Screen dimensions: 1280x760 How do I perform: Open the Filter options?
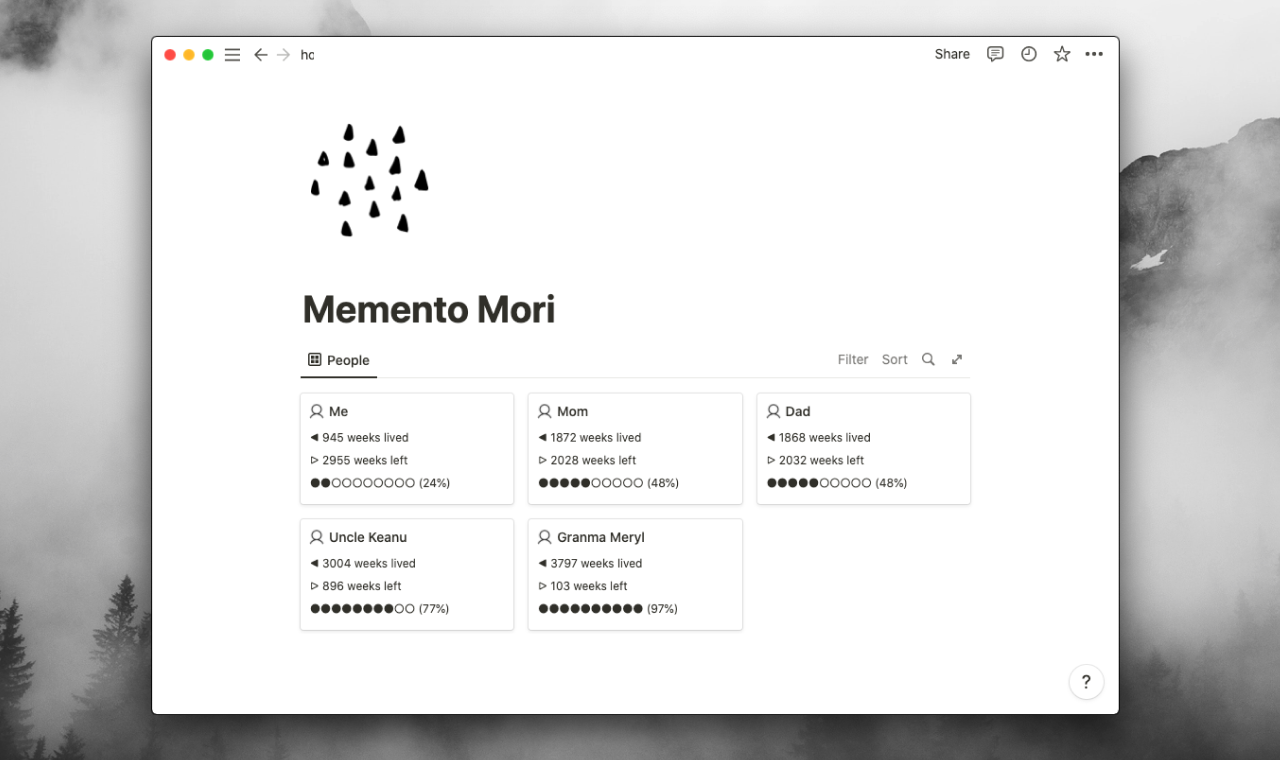tap(852, 359)
